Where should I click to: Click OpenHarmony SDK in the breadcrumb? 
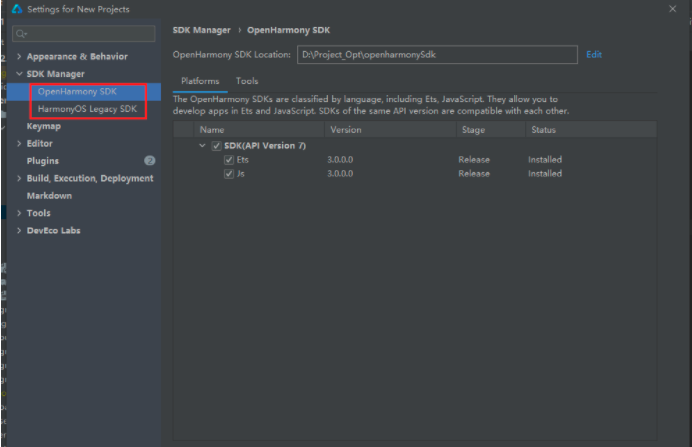[288, 30]
